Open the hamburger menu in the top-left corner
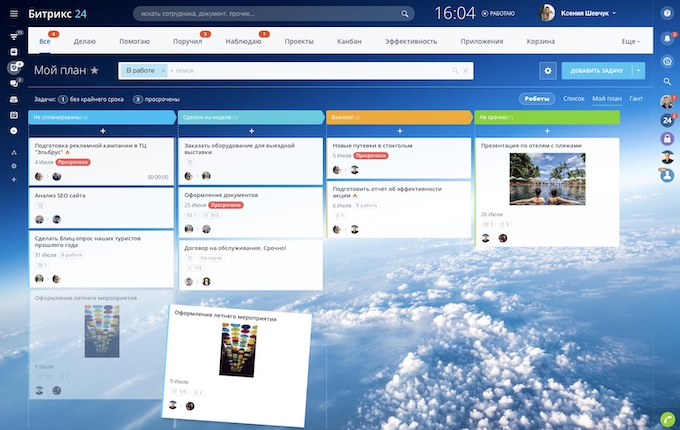The height and width of the screenshot is (430, 680). point(14,14)
